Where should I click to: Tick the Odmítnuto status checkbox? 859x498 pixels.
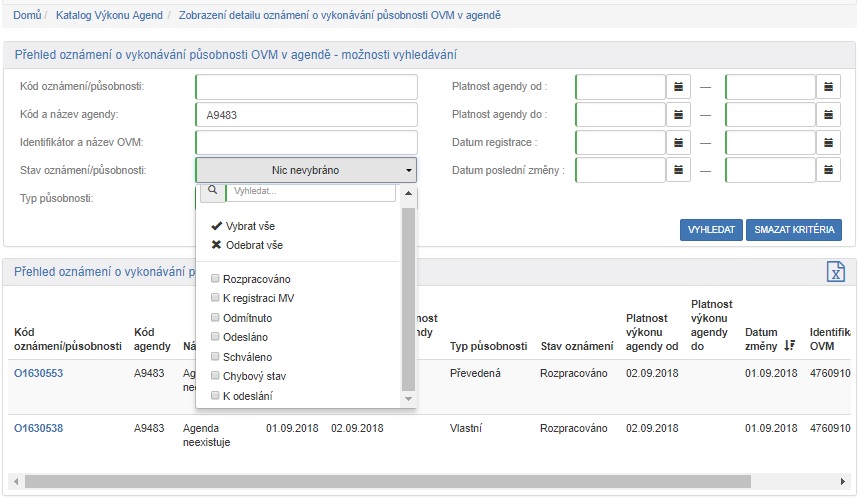point(215,318)
